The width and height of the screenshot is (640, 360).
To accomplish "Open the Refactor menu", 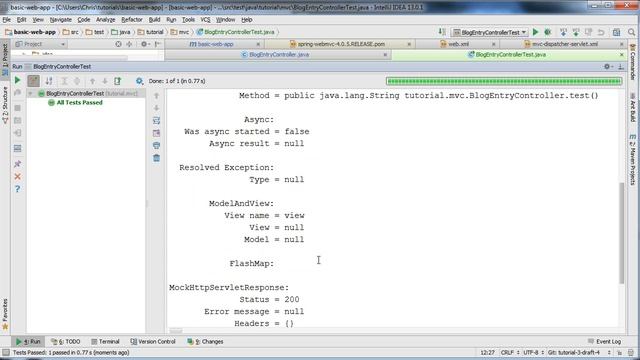I will click(x=132, y=20).
